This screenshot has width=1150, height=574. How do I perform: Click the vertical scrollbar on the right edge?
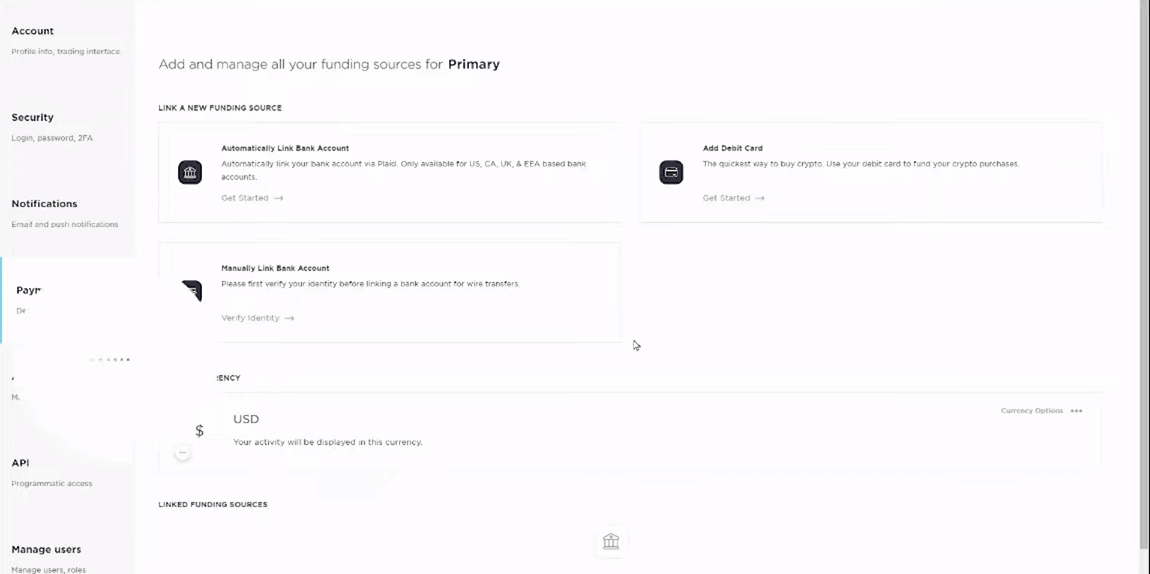click(x=1144, y=270)
